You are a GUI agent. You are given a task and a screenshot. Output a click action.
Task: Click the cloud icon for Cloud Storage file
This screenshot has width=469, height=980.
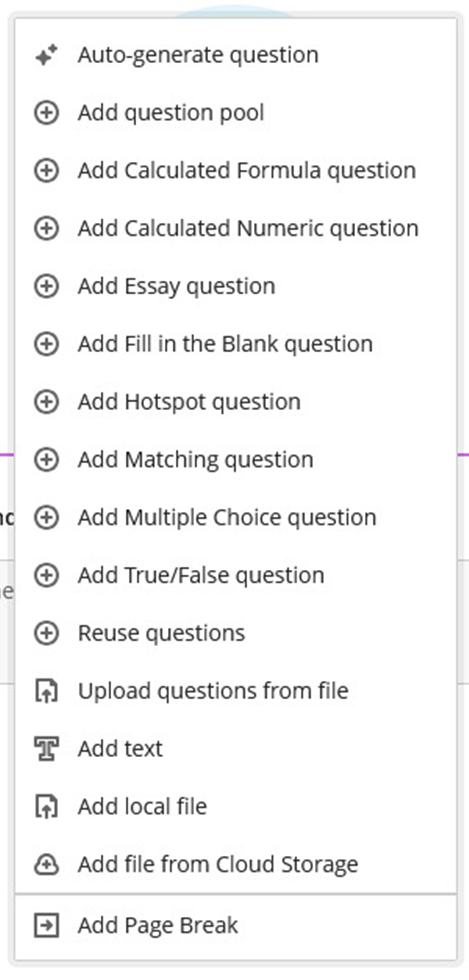pos(46,864)
